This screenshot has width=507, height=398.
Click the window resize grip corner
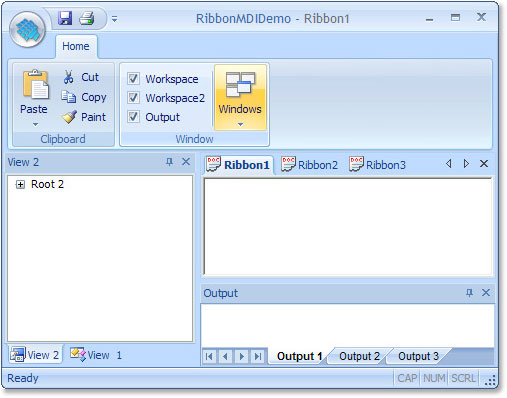pos(491,381)
